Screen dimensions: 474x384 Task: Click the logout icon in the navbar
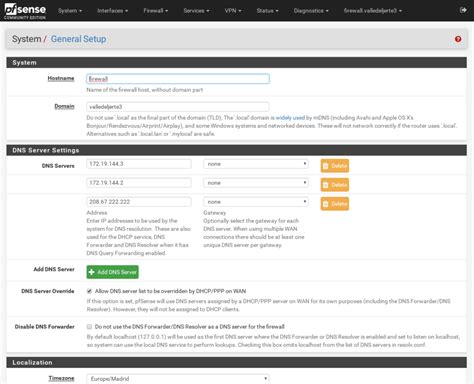[463, 10]
